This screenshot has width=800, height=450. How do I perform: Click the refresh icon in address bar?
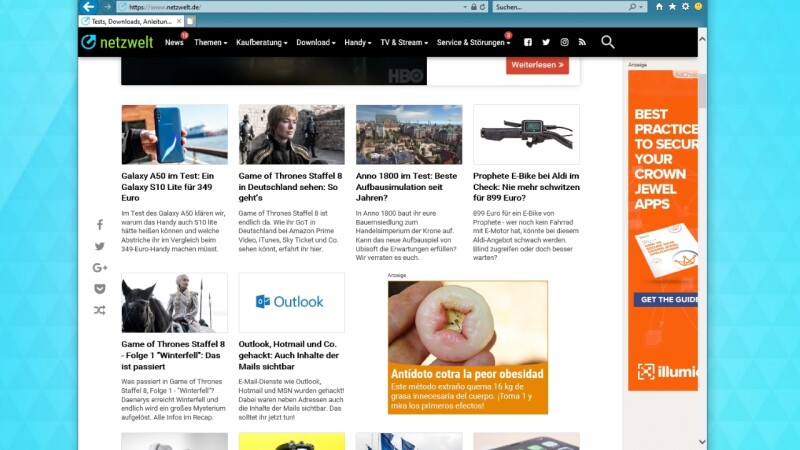coord(482,7)
